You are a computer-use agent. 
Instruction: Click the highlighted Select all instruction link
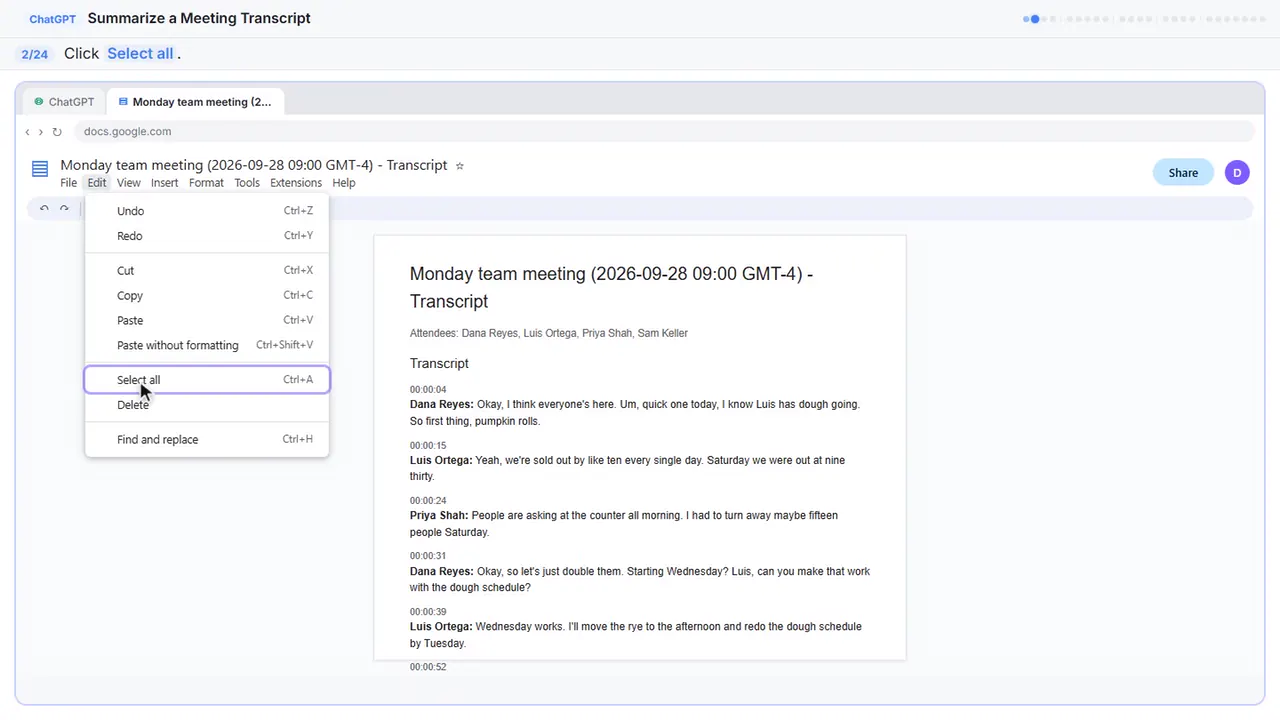(x=140, y=53)
